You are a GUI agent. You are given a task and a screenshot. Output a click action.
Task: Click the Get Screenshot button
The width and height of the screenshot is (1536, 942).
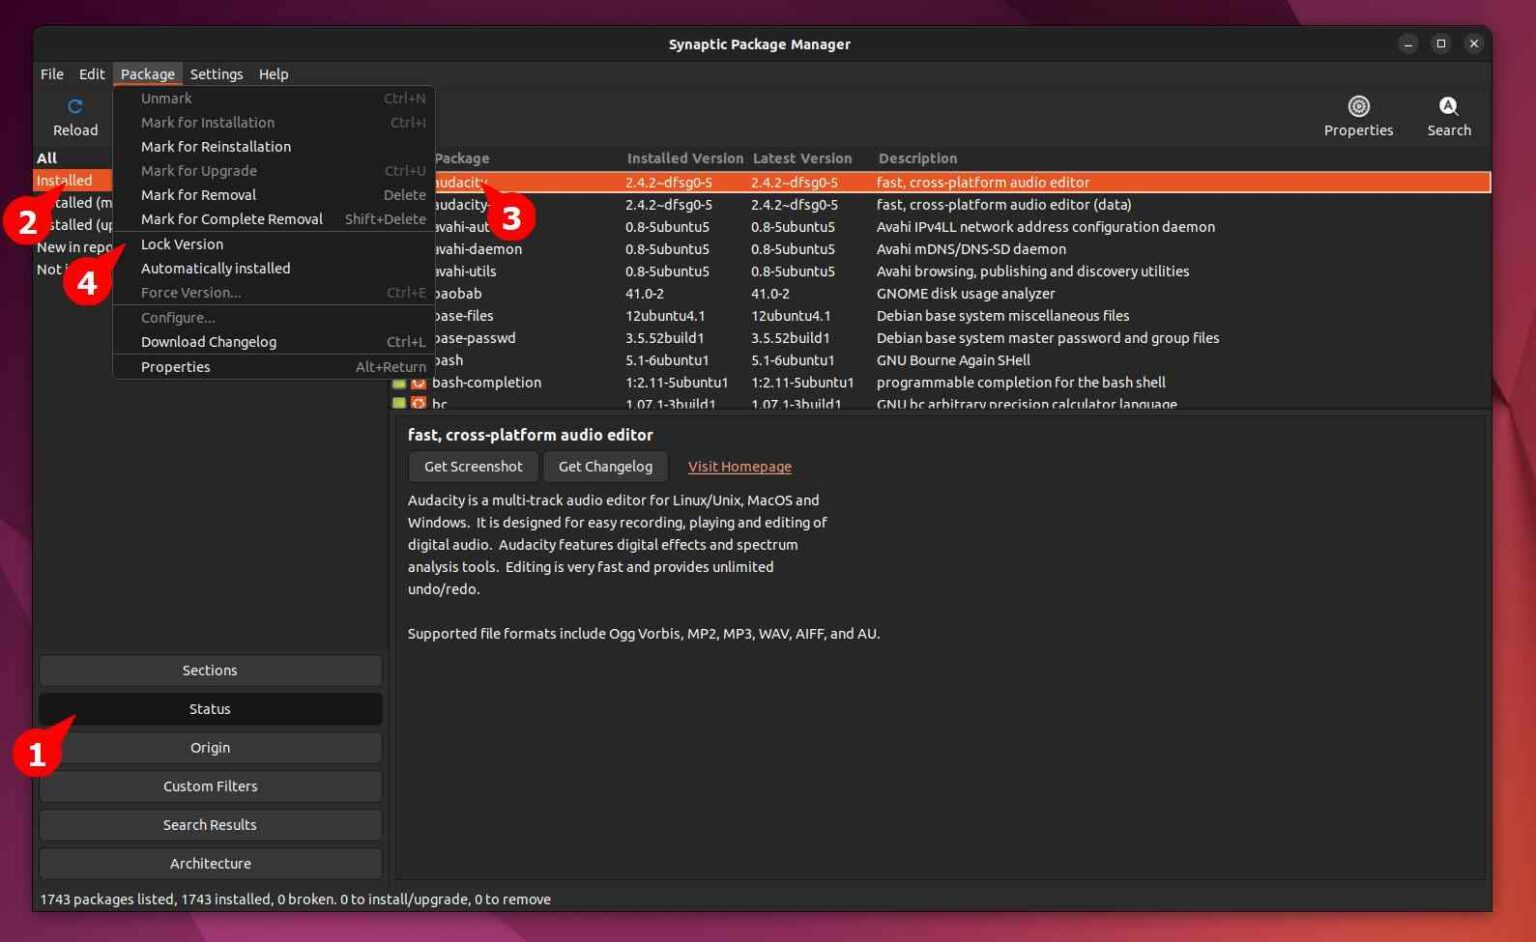[473, 466]
